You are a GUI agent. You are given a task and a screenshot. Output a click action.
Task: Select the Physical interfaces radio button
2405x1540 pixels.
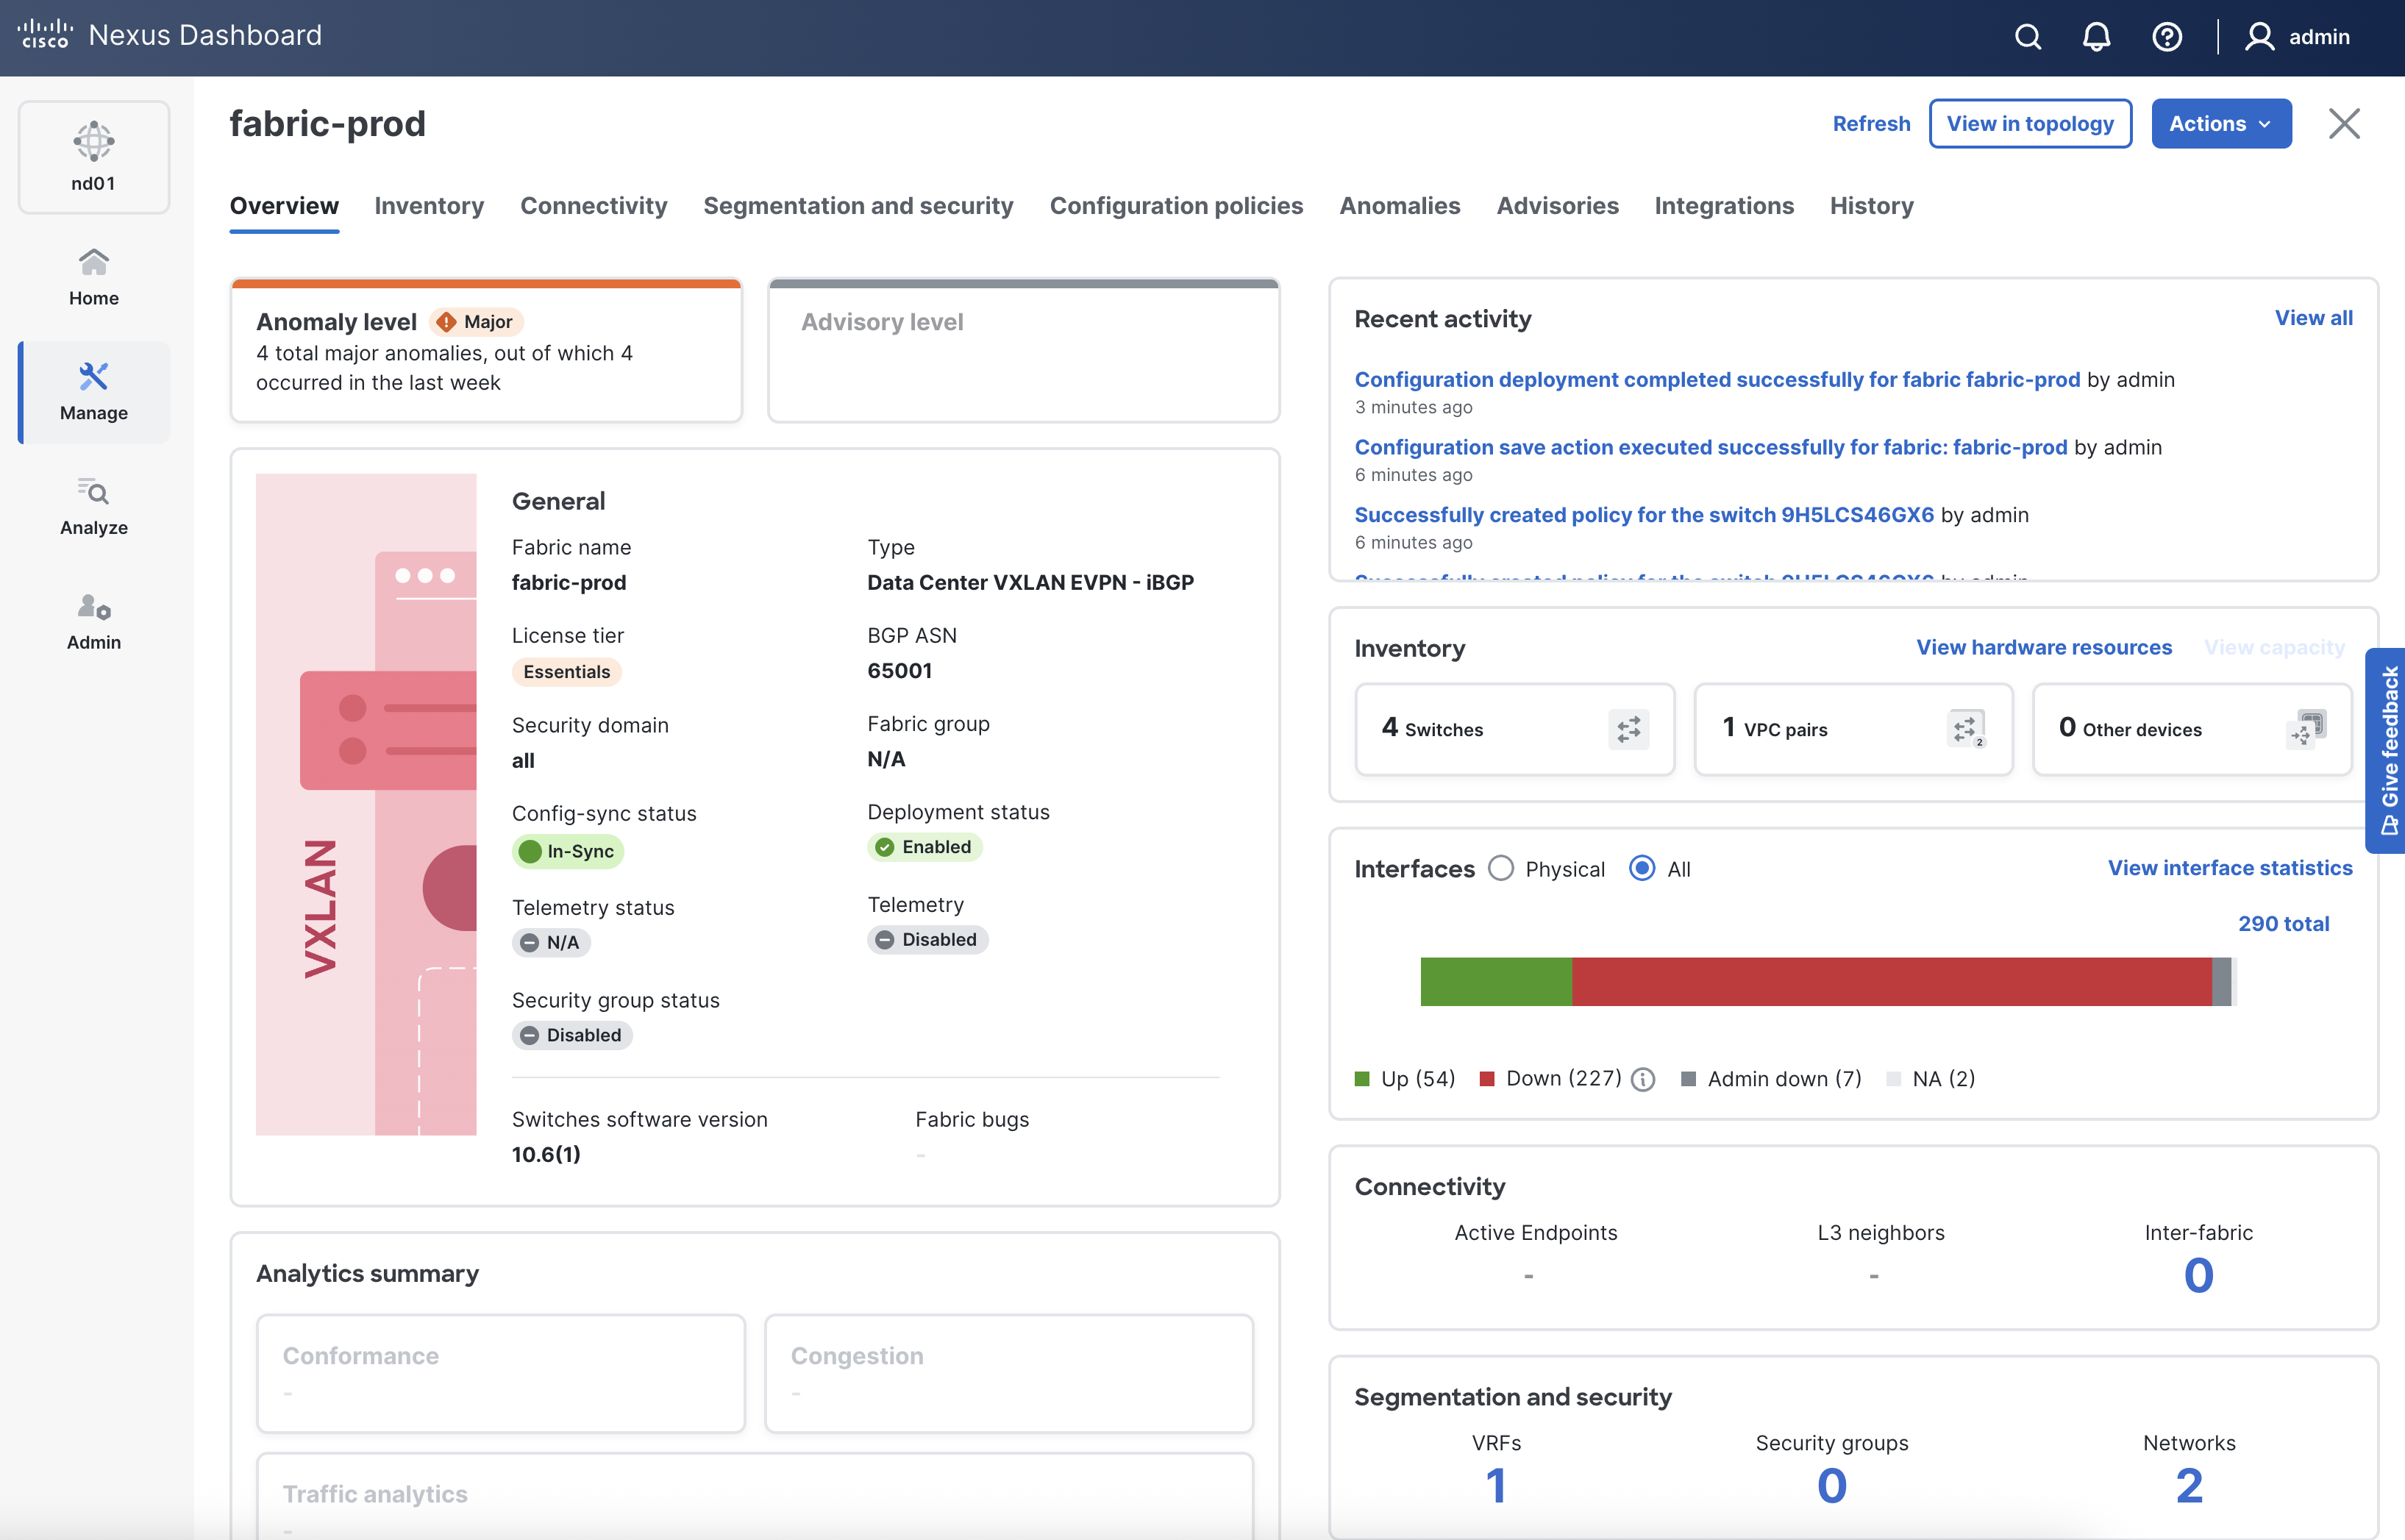pyautogui.click(x=1501, y=868)
